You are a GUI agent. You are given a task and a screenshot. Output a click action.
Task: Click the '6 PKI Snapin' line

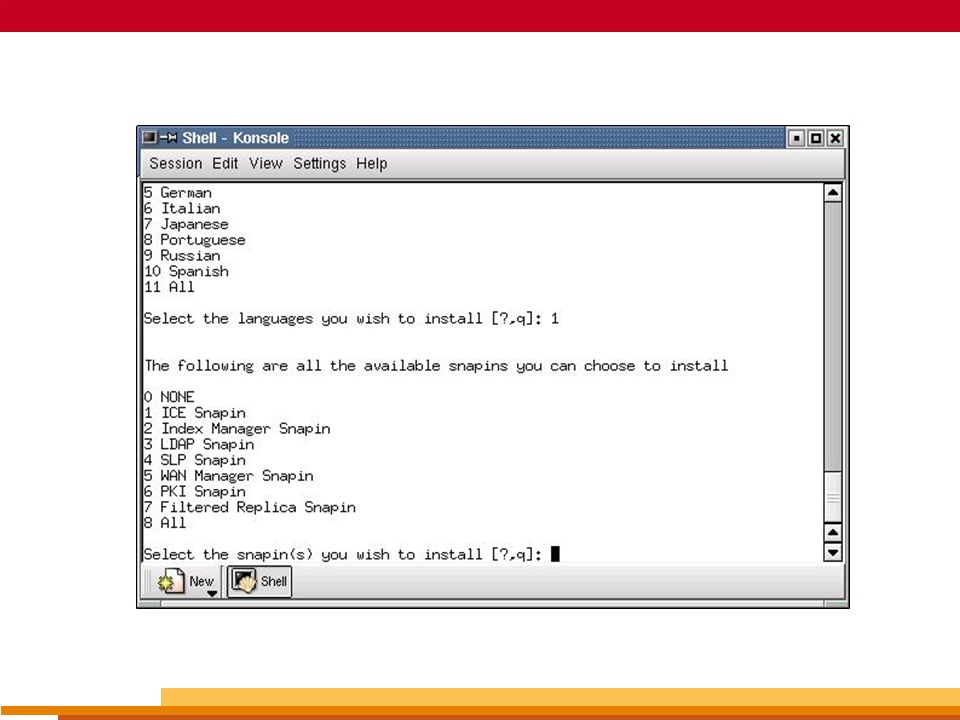click(195, 492)
